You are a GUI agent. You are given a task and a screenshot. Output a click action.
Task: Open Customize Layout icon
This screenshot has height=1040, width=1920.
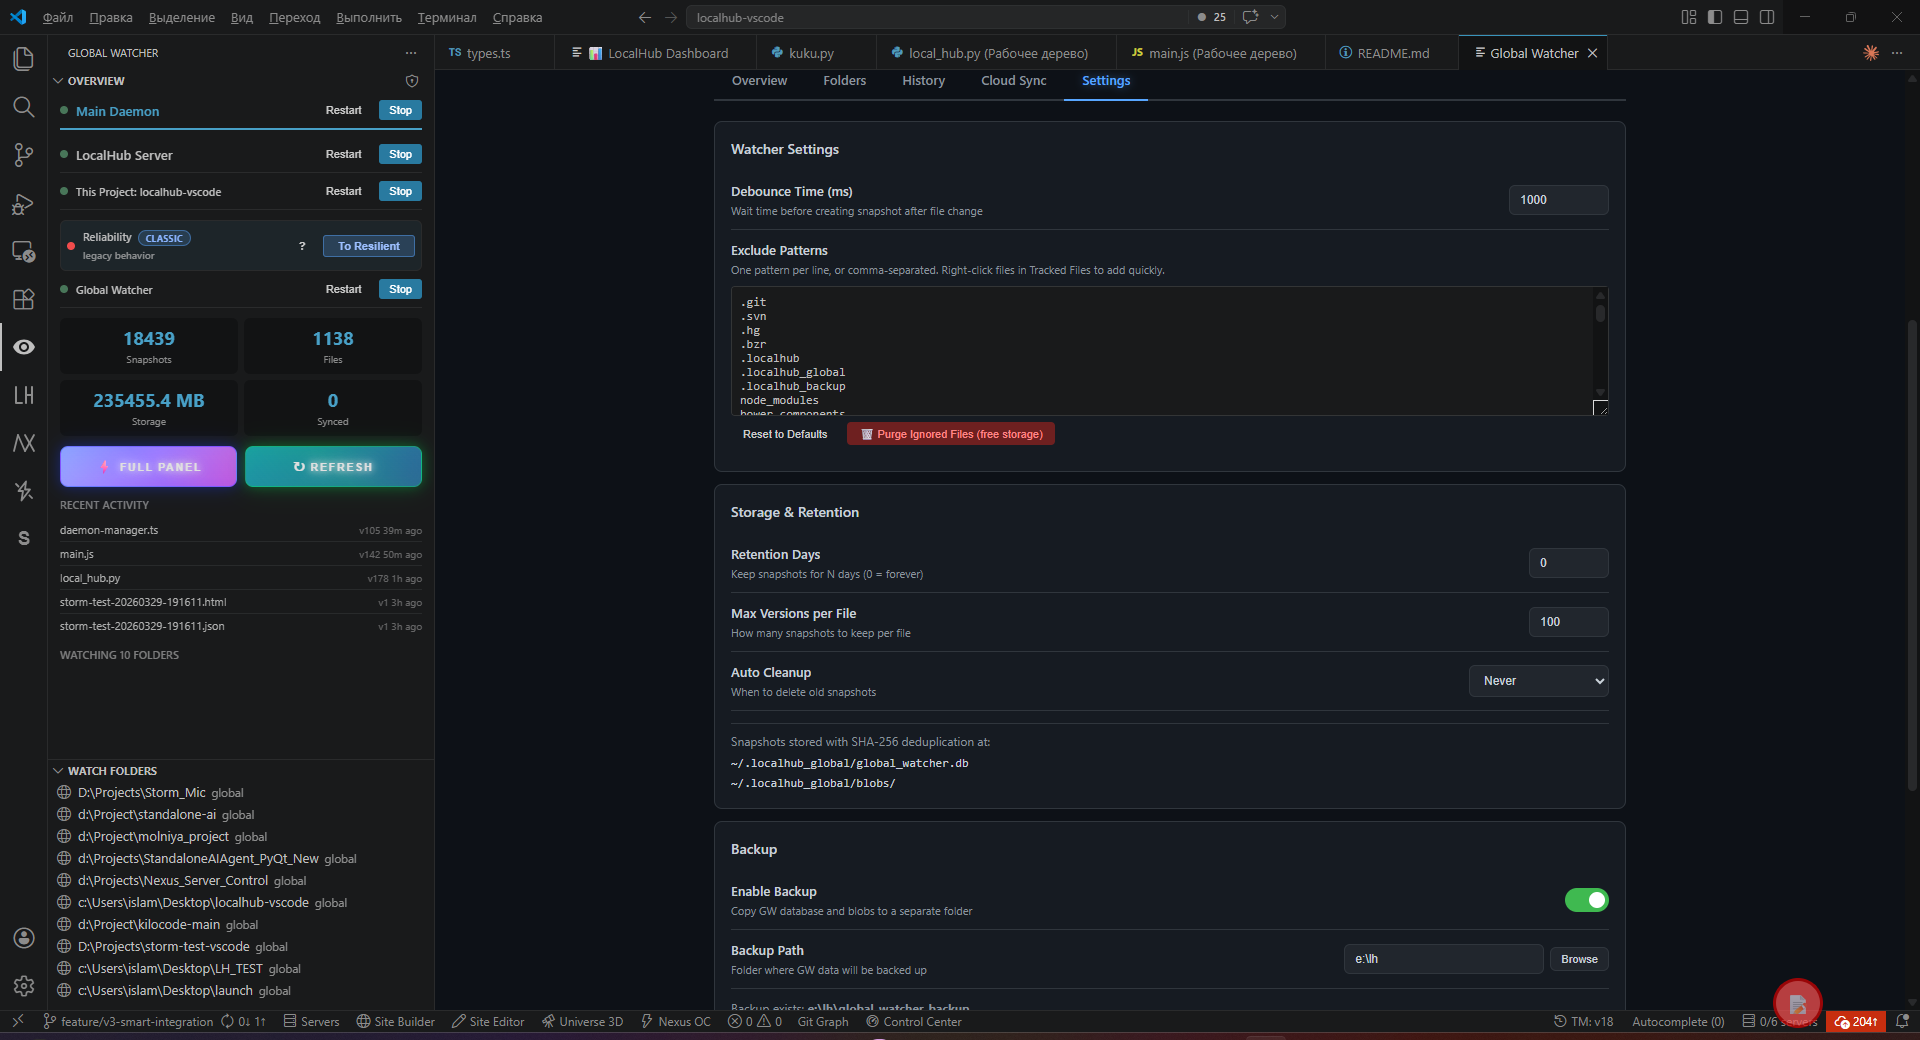pyautogui.click(x=1689, y=17)
